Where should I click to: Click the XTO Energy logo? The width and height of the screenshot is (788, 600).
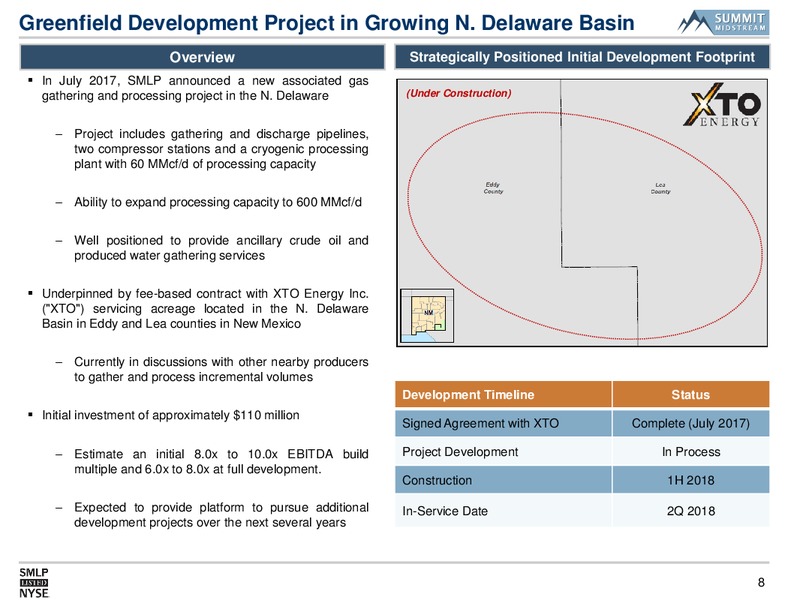722,106
